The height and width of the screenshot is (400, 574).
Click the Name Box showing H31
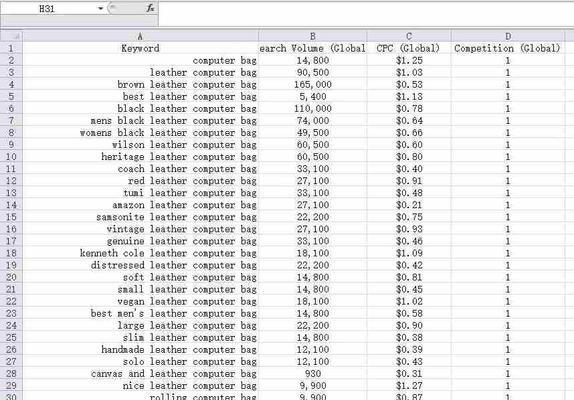click(48, 8)
